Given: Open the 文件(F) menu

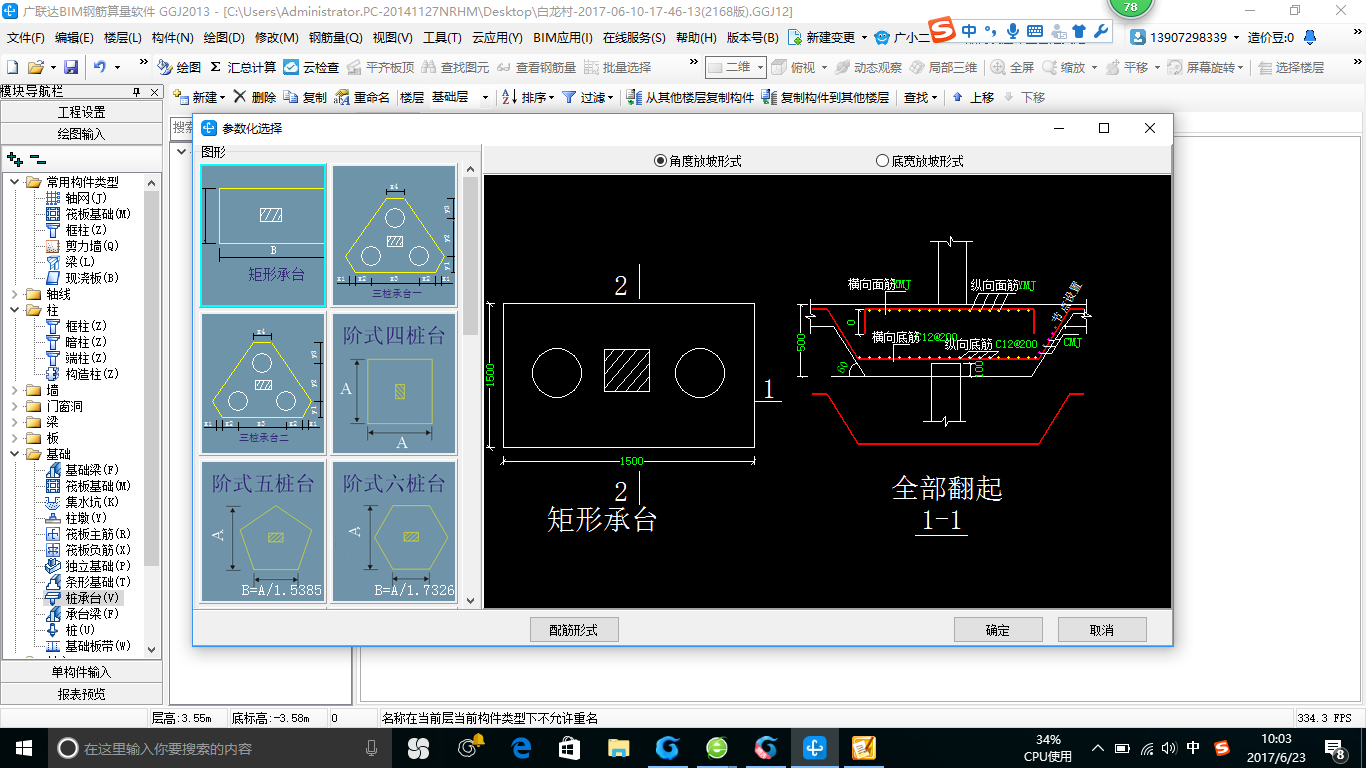Looking at the screenshot, I should [x=25, y=37].
